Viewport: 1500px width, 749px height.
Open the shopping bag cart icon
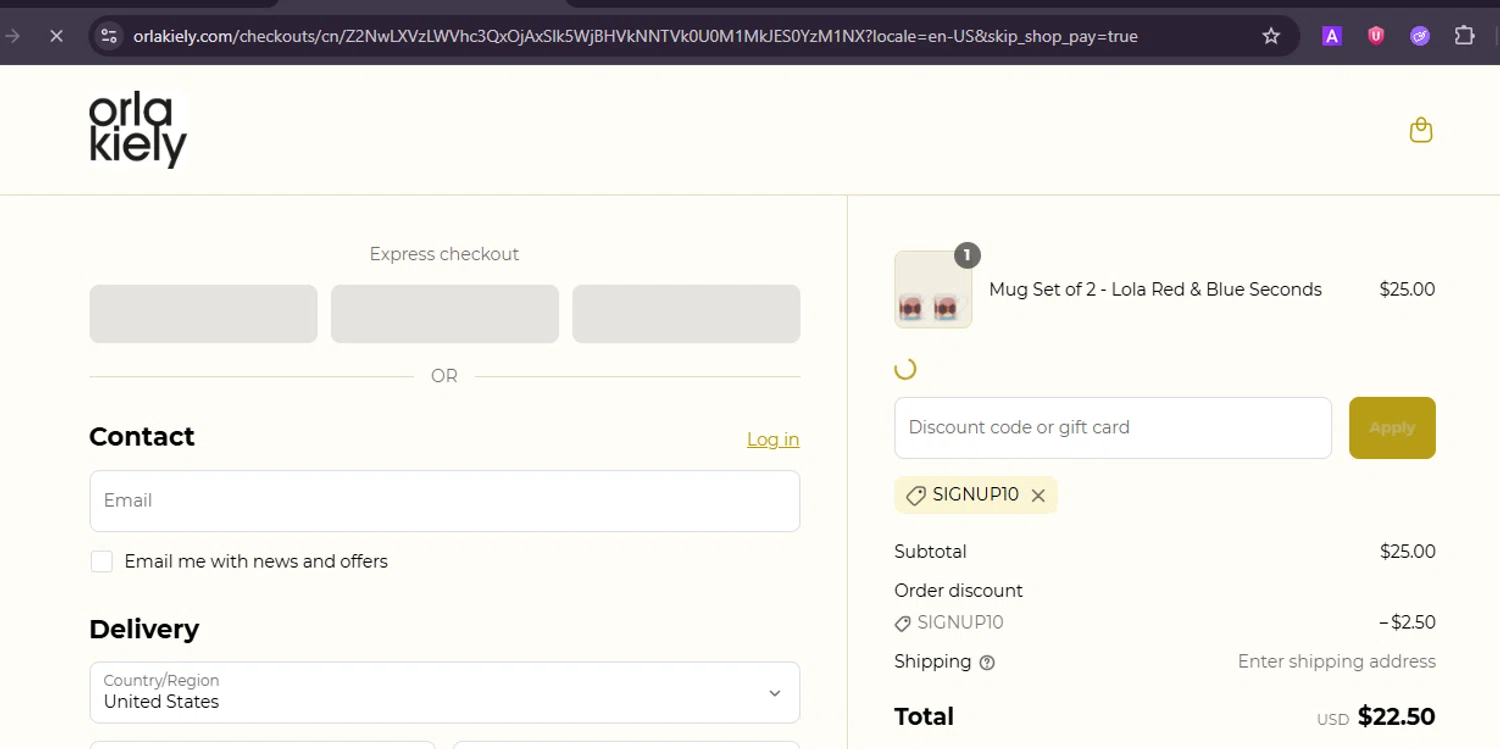(x=1421, y=130)
